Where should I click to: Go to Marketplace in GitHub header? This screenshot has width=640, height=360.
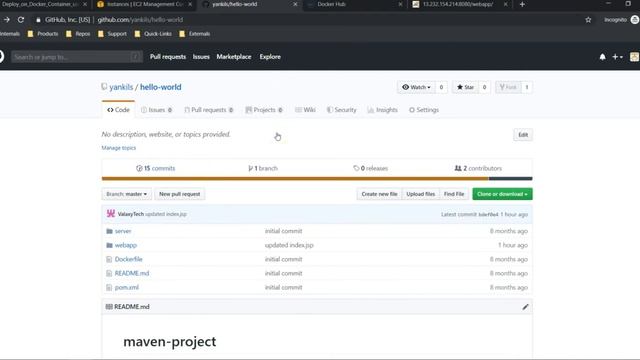point(234,57)
